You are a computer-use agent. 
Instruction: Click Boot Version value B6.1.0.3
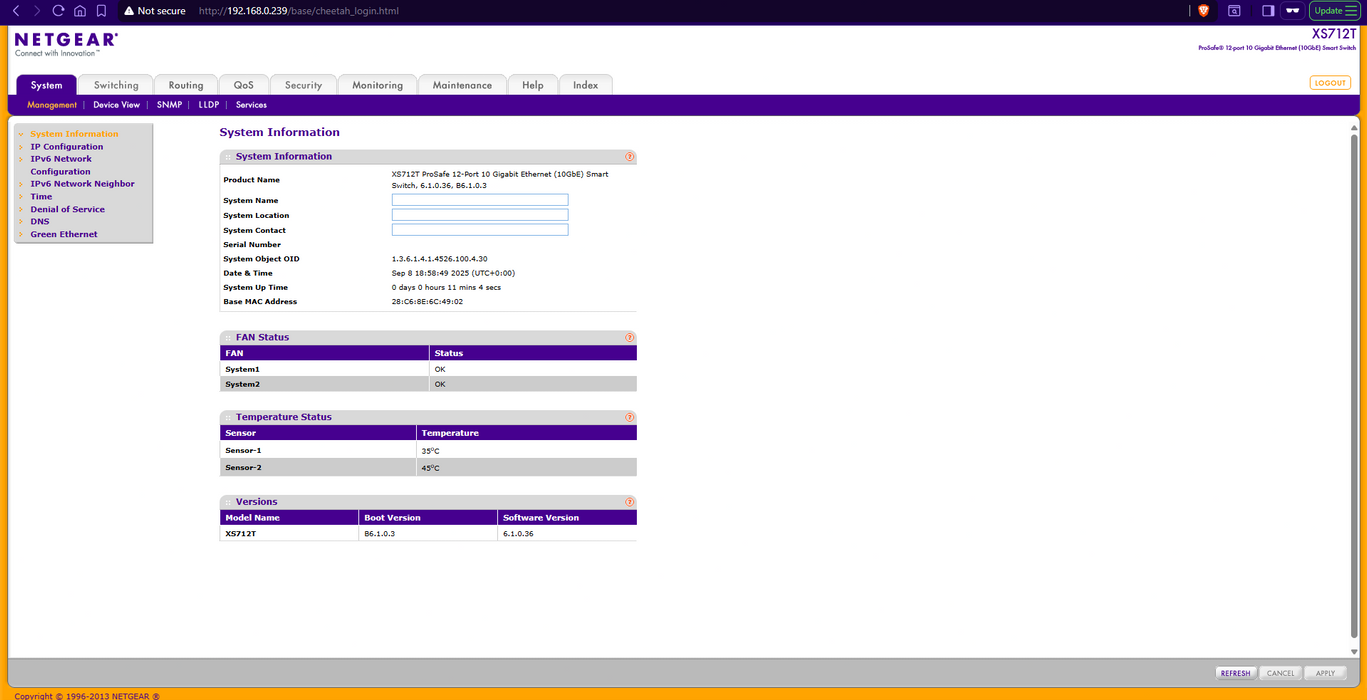click(x=379, y=534)
